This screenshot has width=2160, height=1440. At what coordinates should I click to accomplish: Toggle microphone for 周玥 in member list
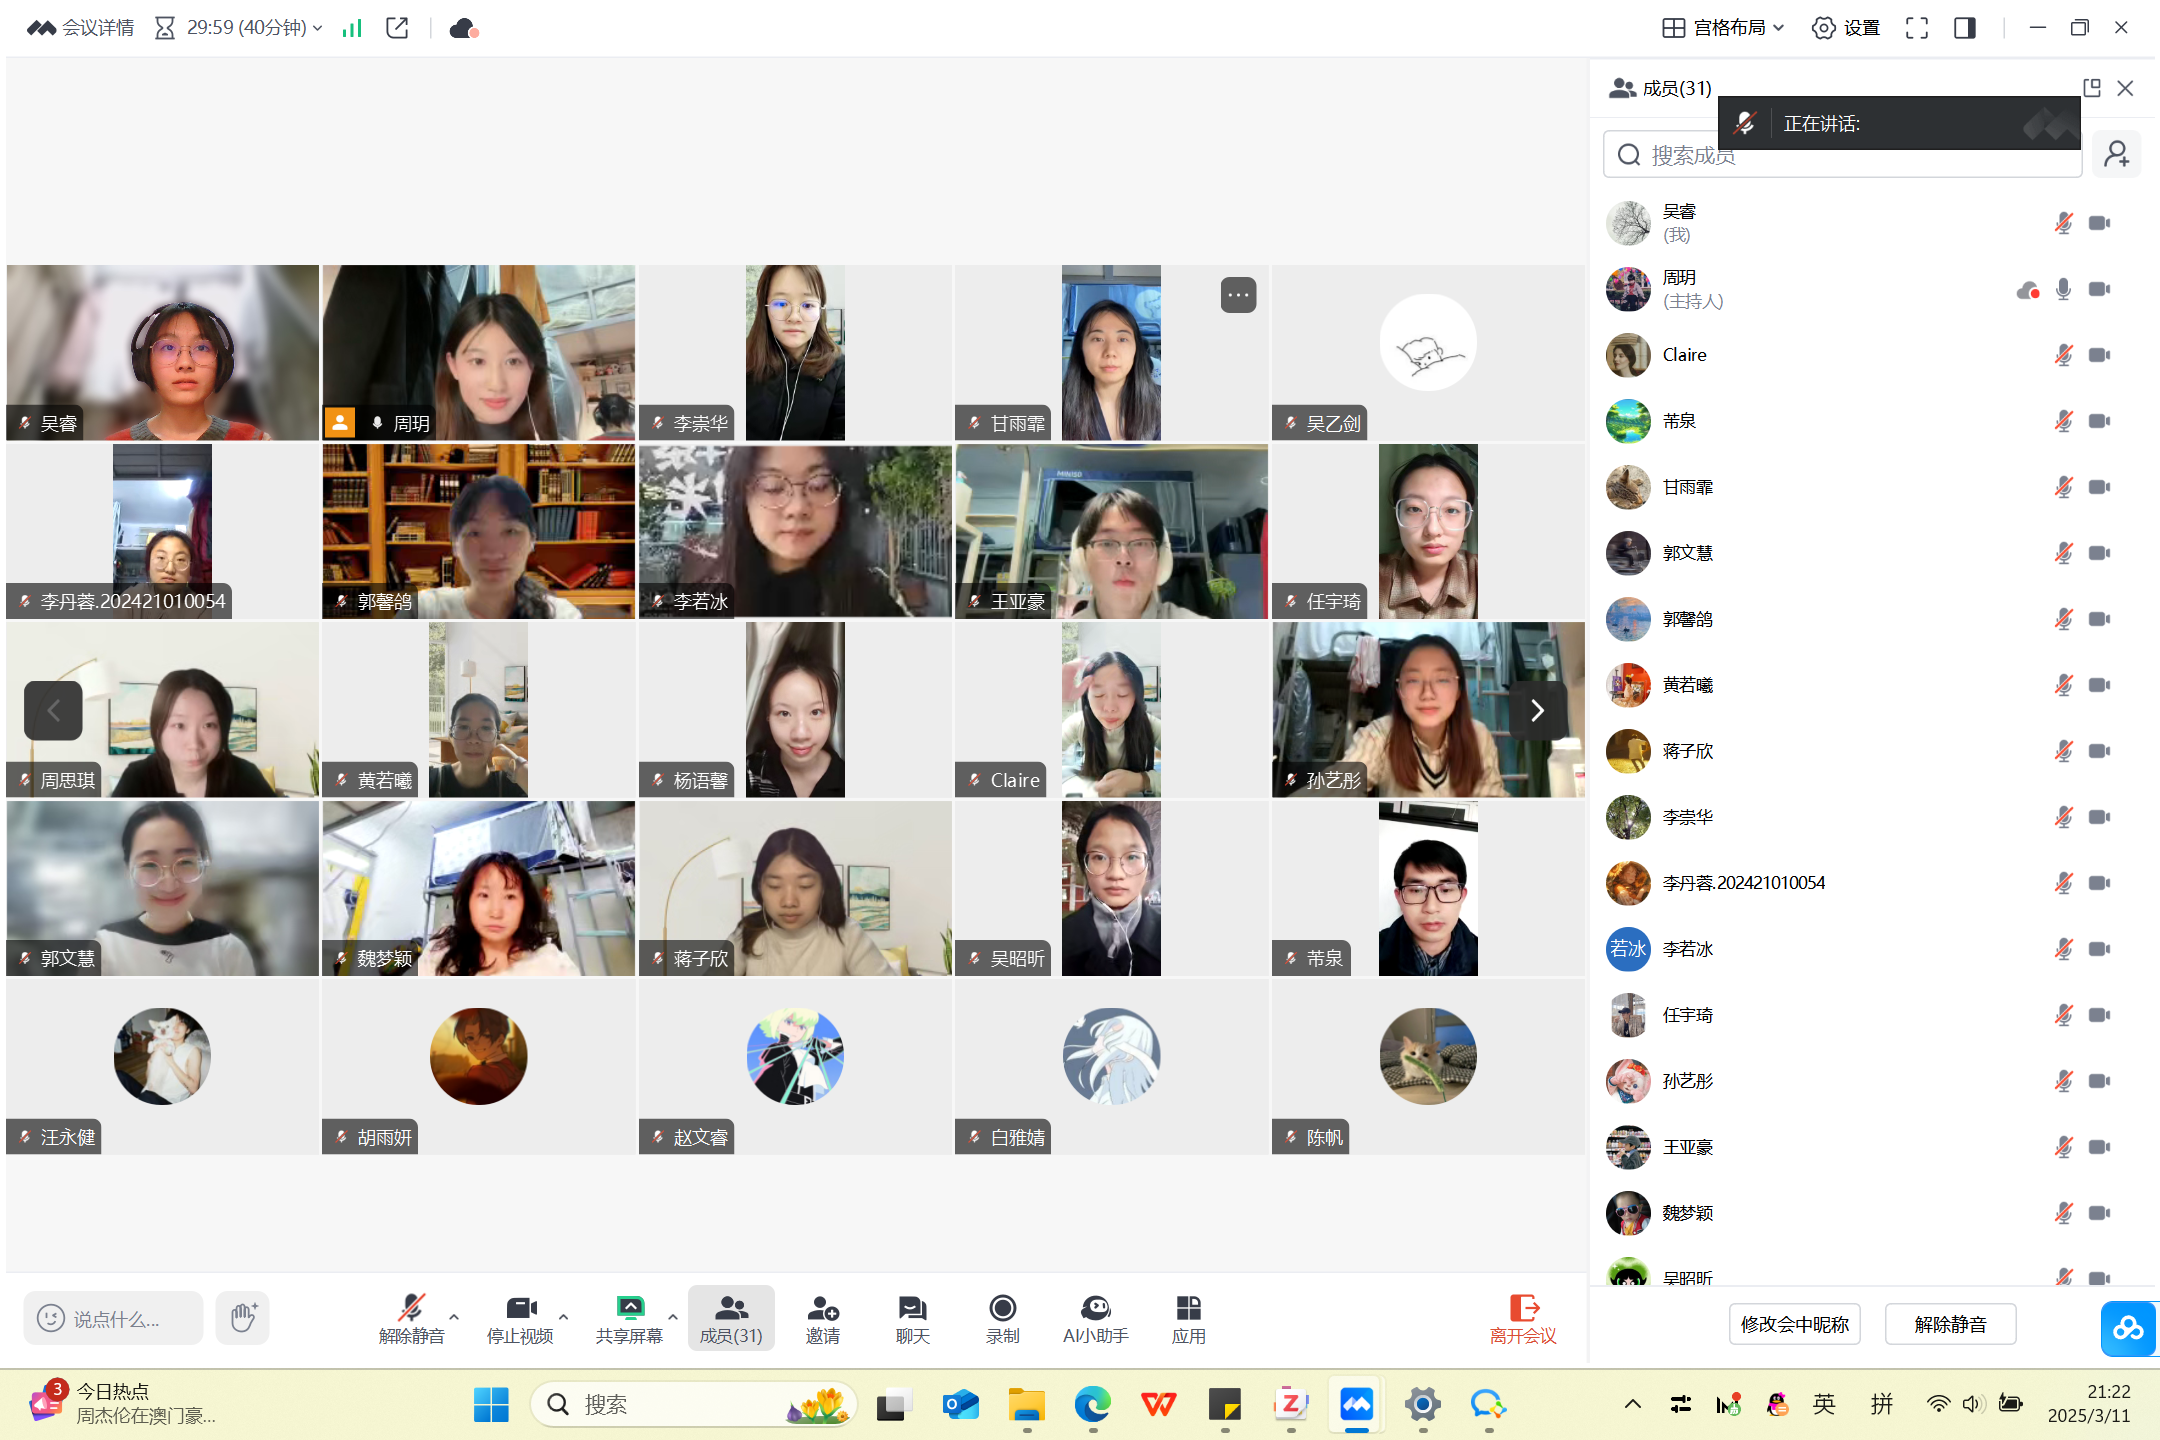2063,289
